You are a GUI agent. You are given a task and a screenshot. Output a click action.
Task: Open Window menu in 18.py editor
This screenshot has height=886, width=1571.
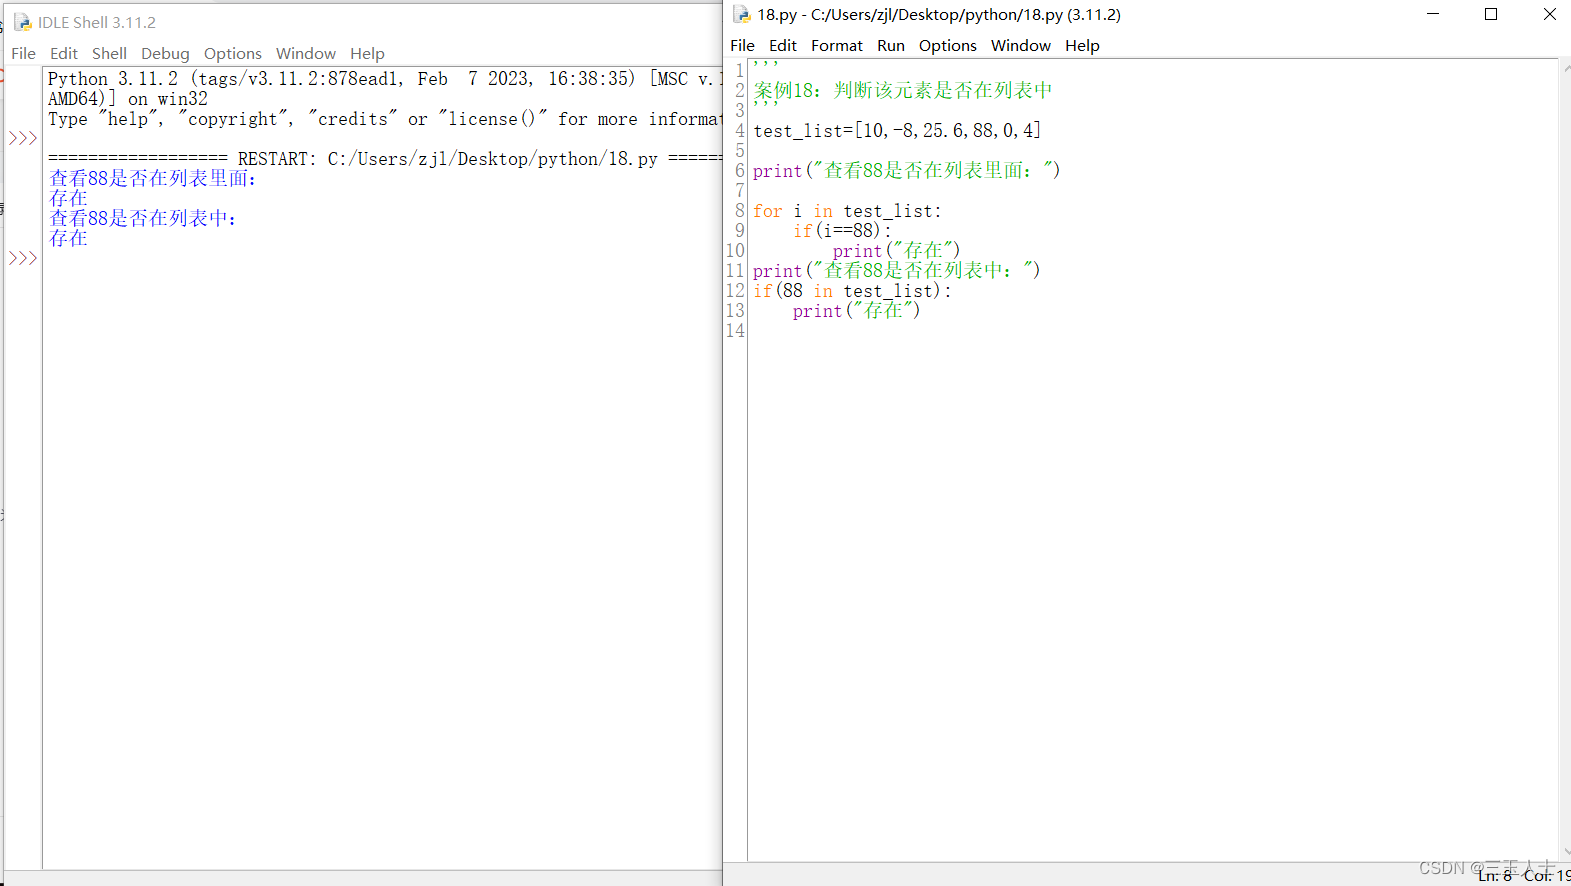pyautogui.click(x=1021, y=45)
